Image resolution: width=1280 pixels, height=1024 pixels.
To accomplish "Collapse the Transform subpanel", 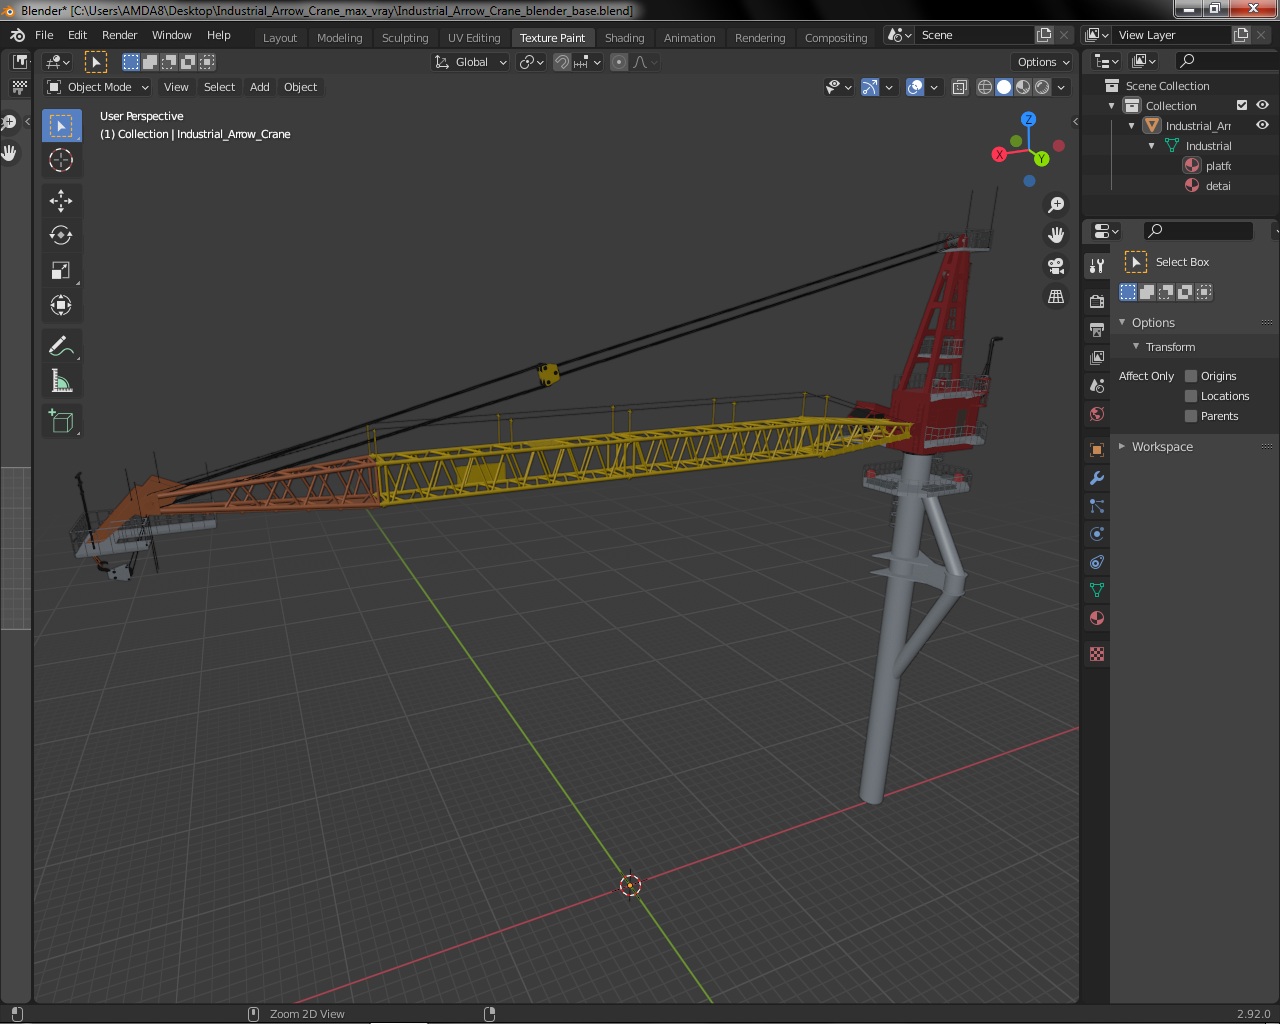I will 1136,346.
